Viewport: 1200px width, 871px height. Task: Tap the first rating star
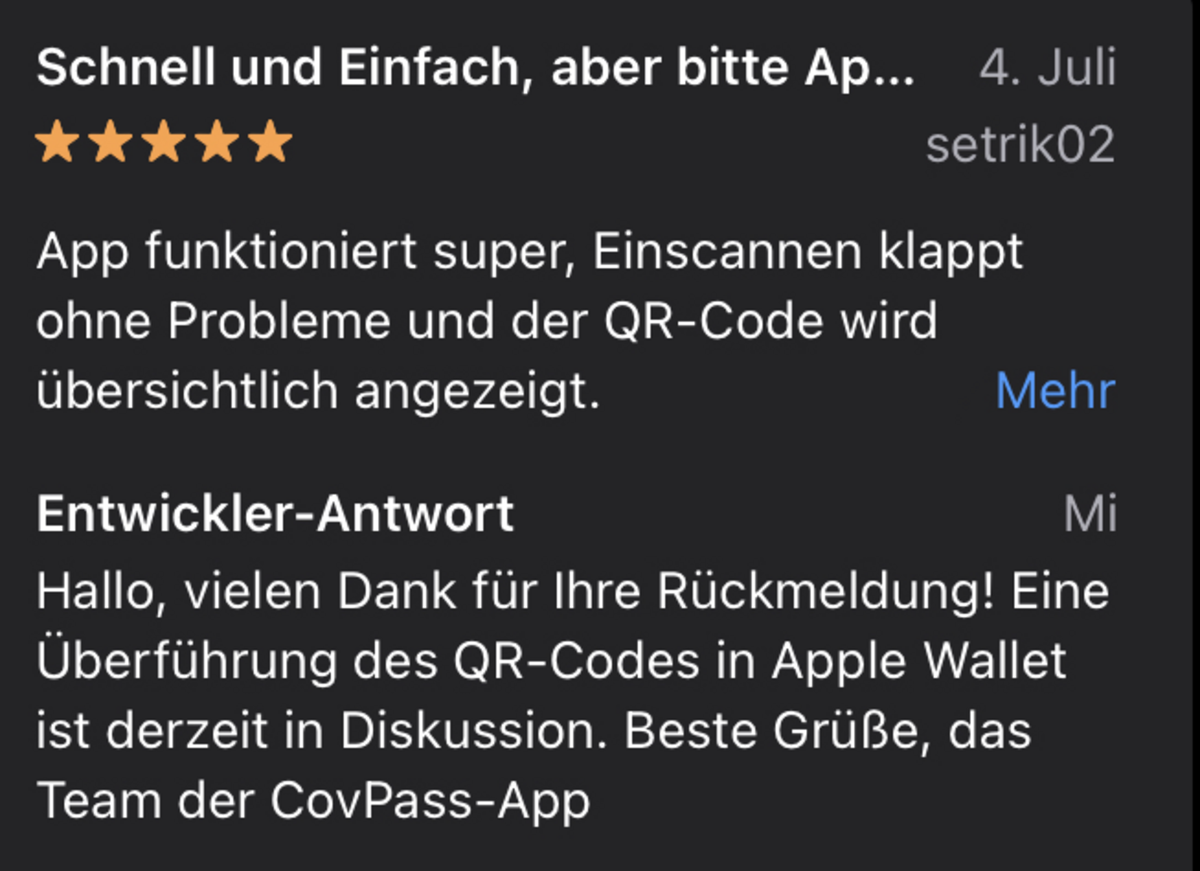click(57, 144)
